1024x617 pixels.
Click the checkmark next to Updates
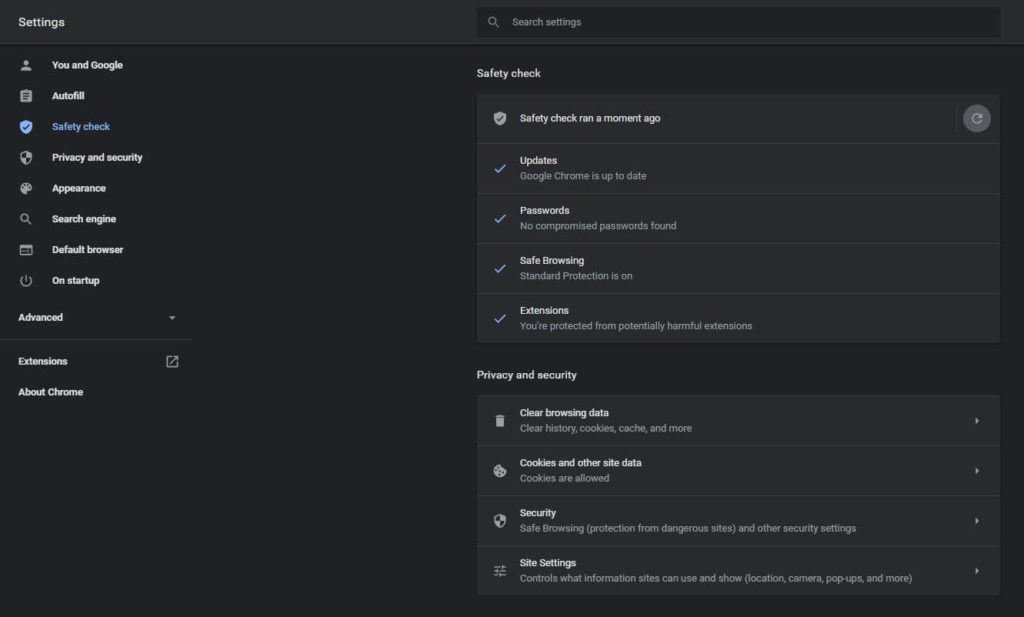pyautogui.click(x=500, y=168)
